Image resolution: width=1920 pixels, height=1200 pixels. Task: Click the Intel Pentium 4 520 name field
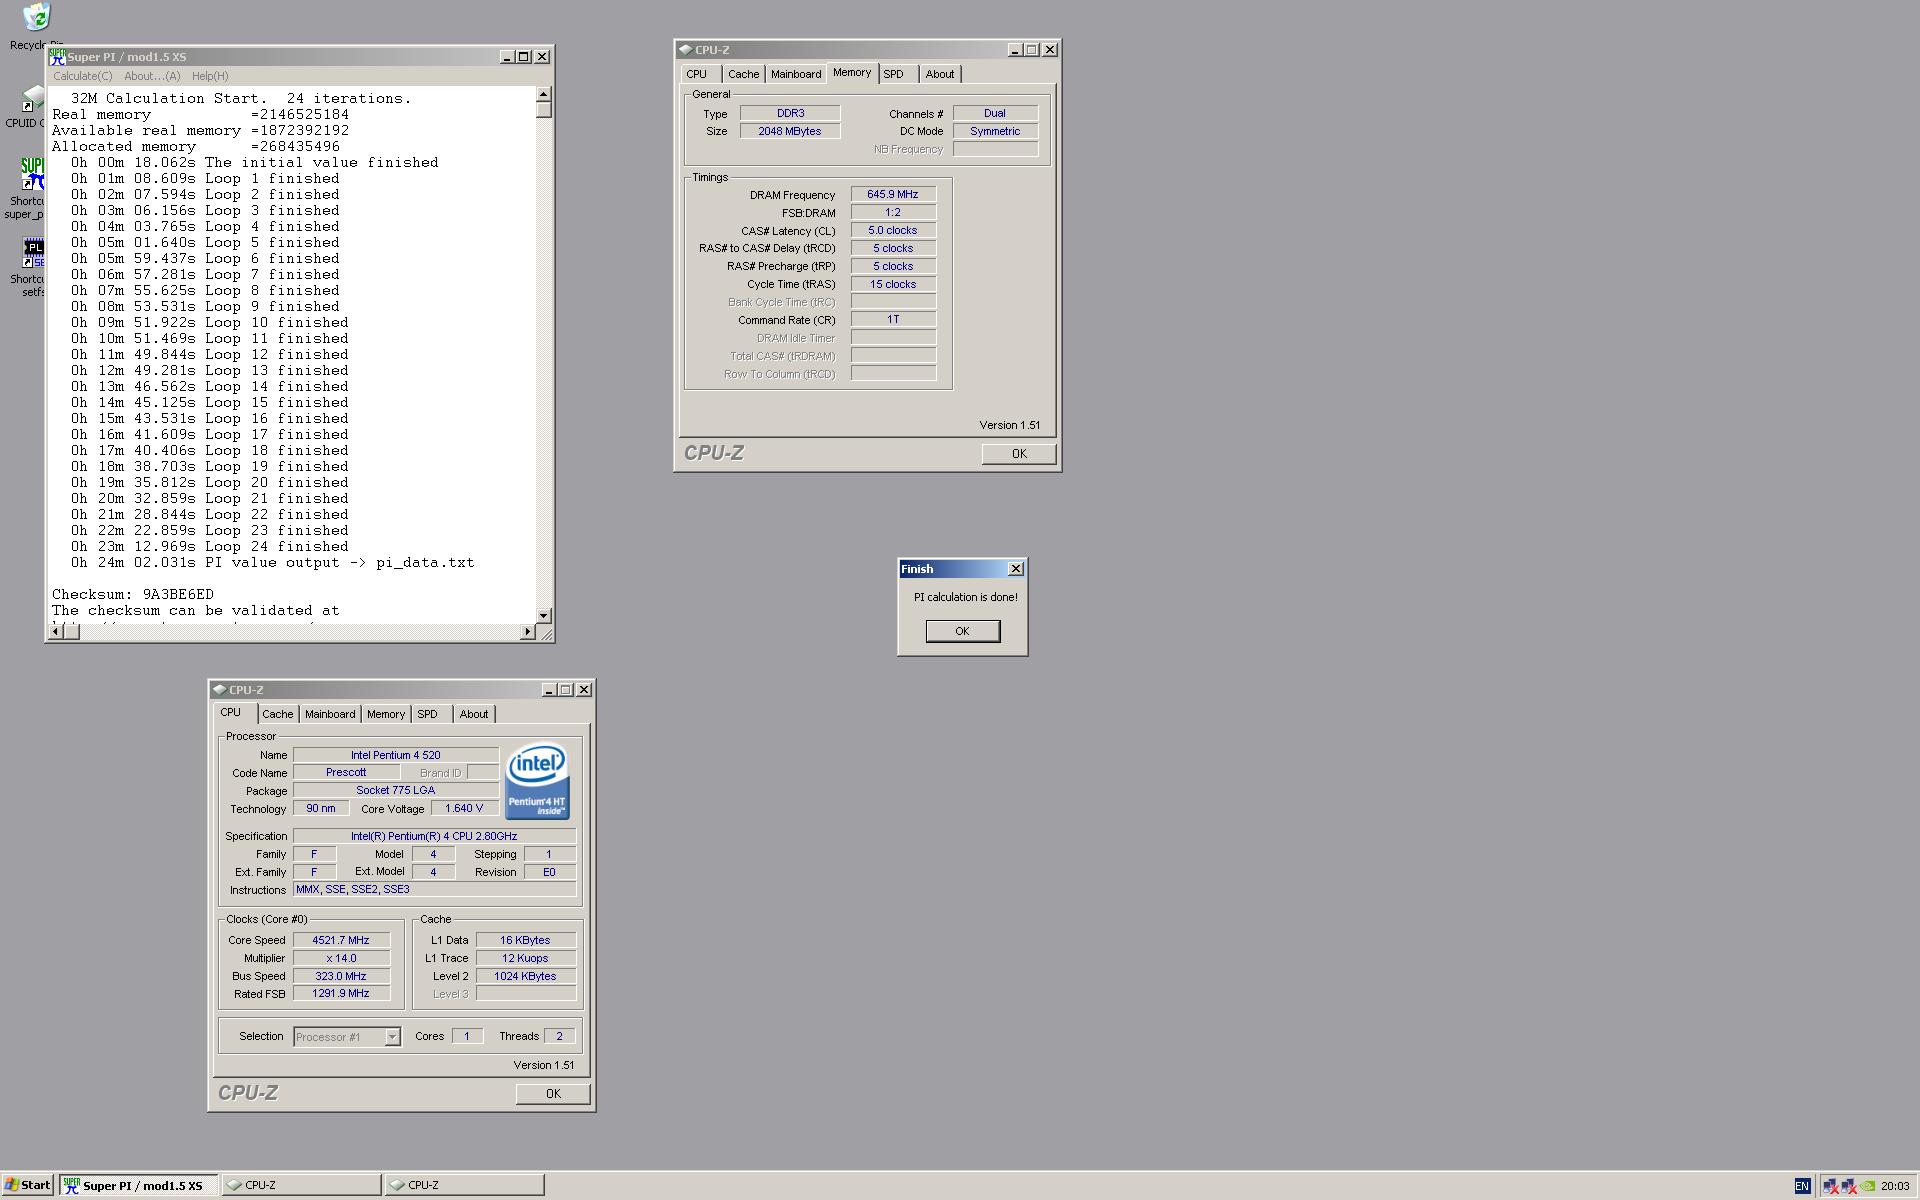coord(395,755)
